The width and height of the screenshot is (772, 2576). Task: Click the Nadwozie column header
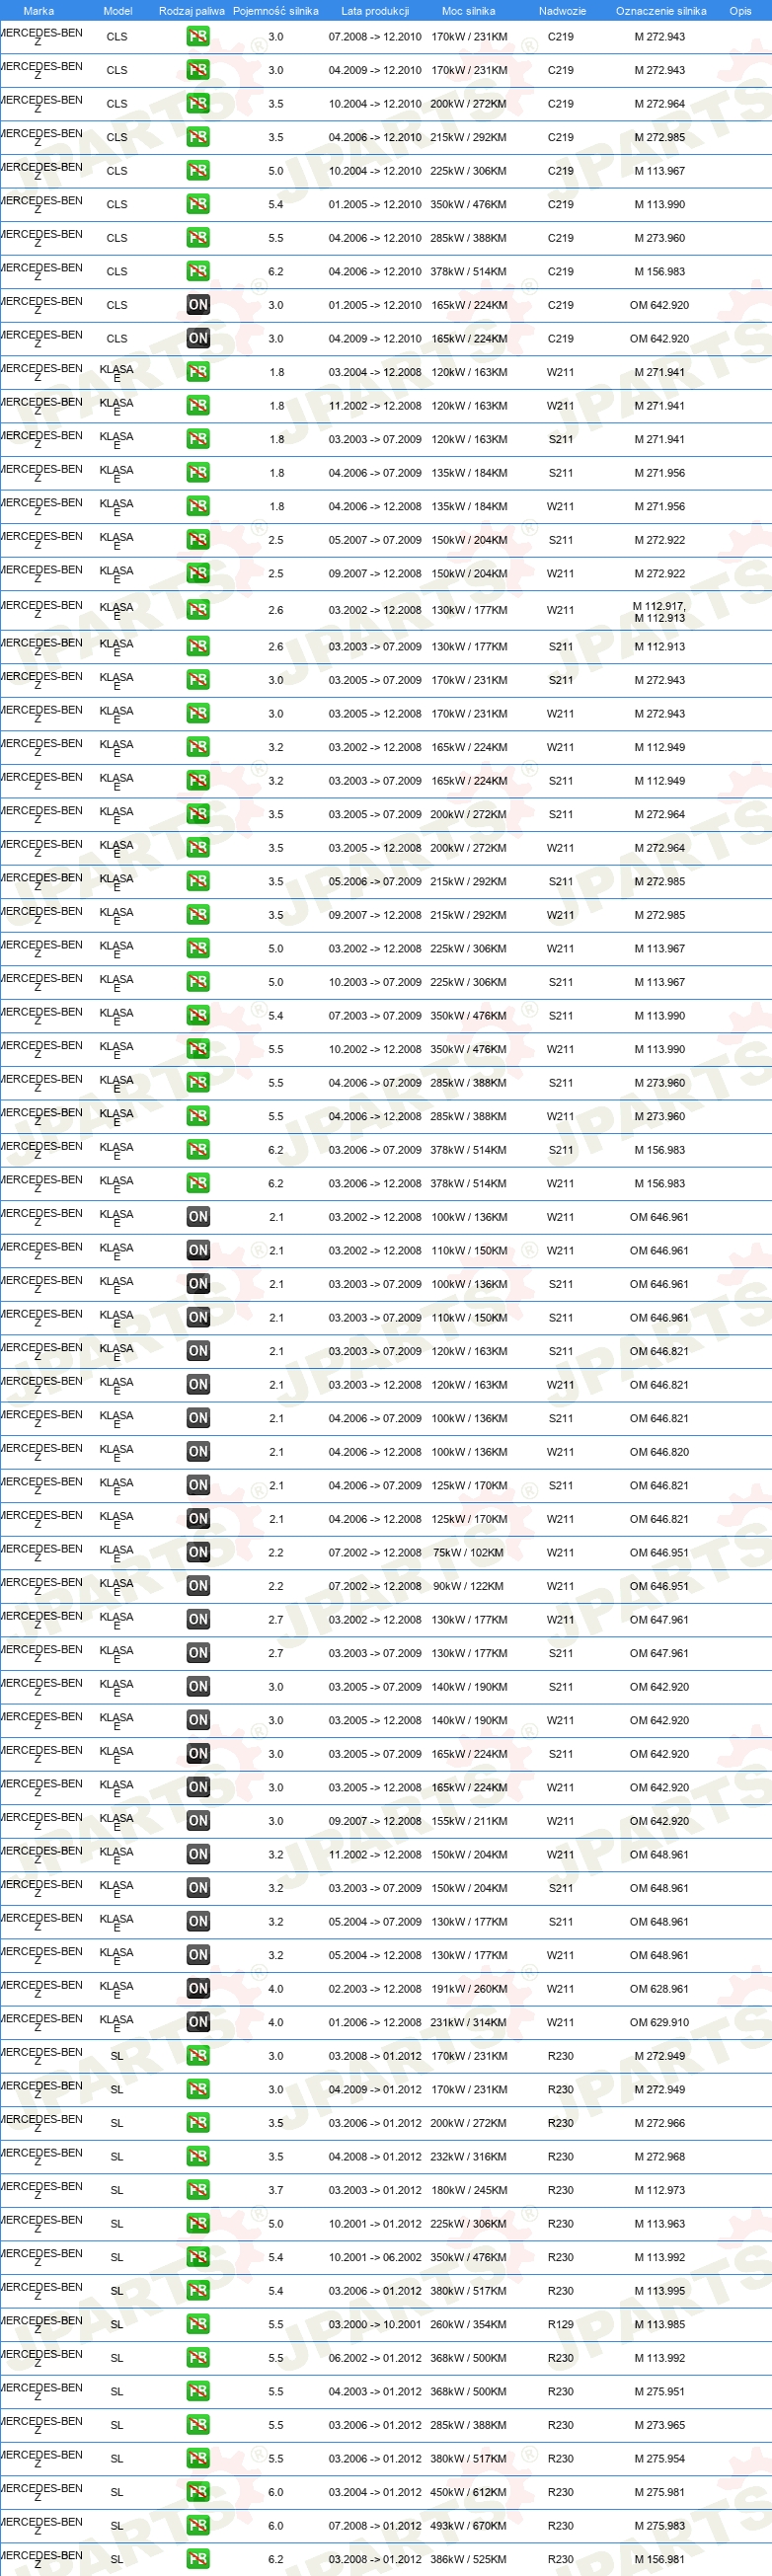[562, 11]
